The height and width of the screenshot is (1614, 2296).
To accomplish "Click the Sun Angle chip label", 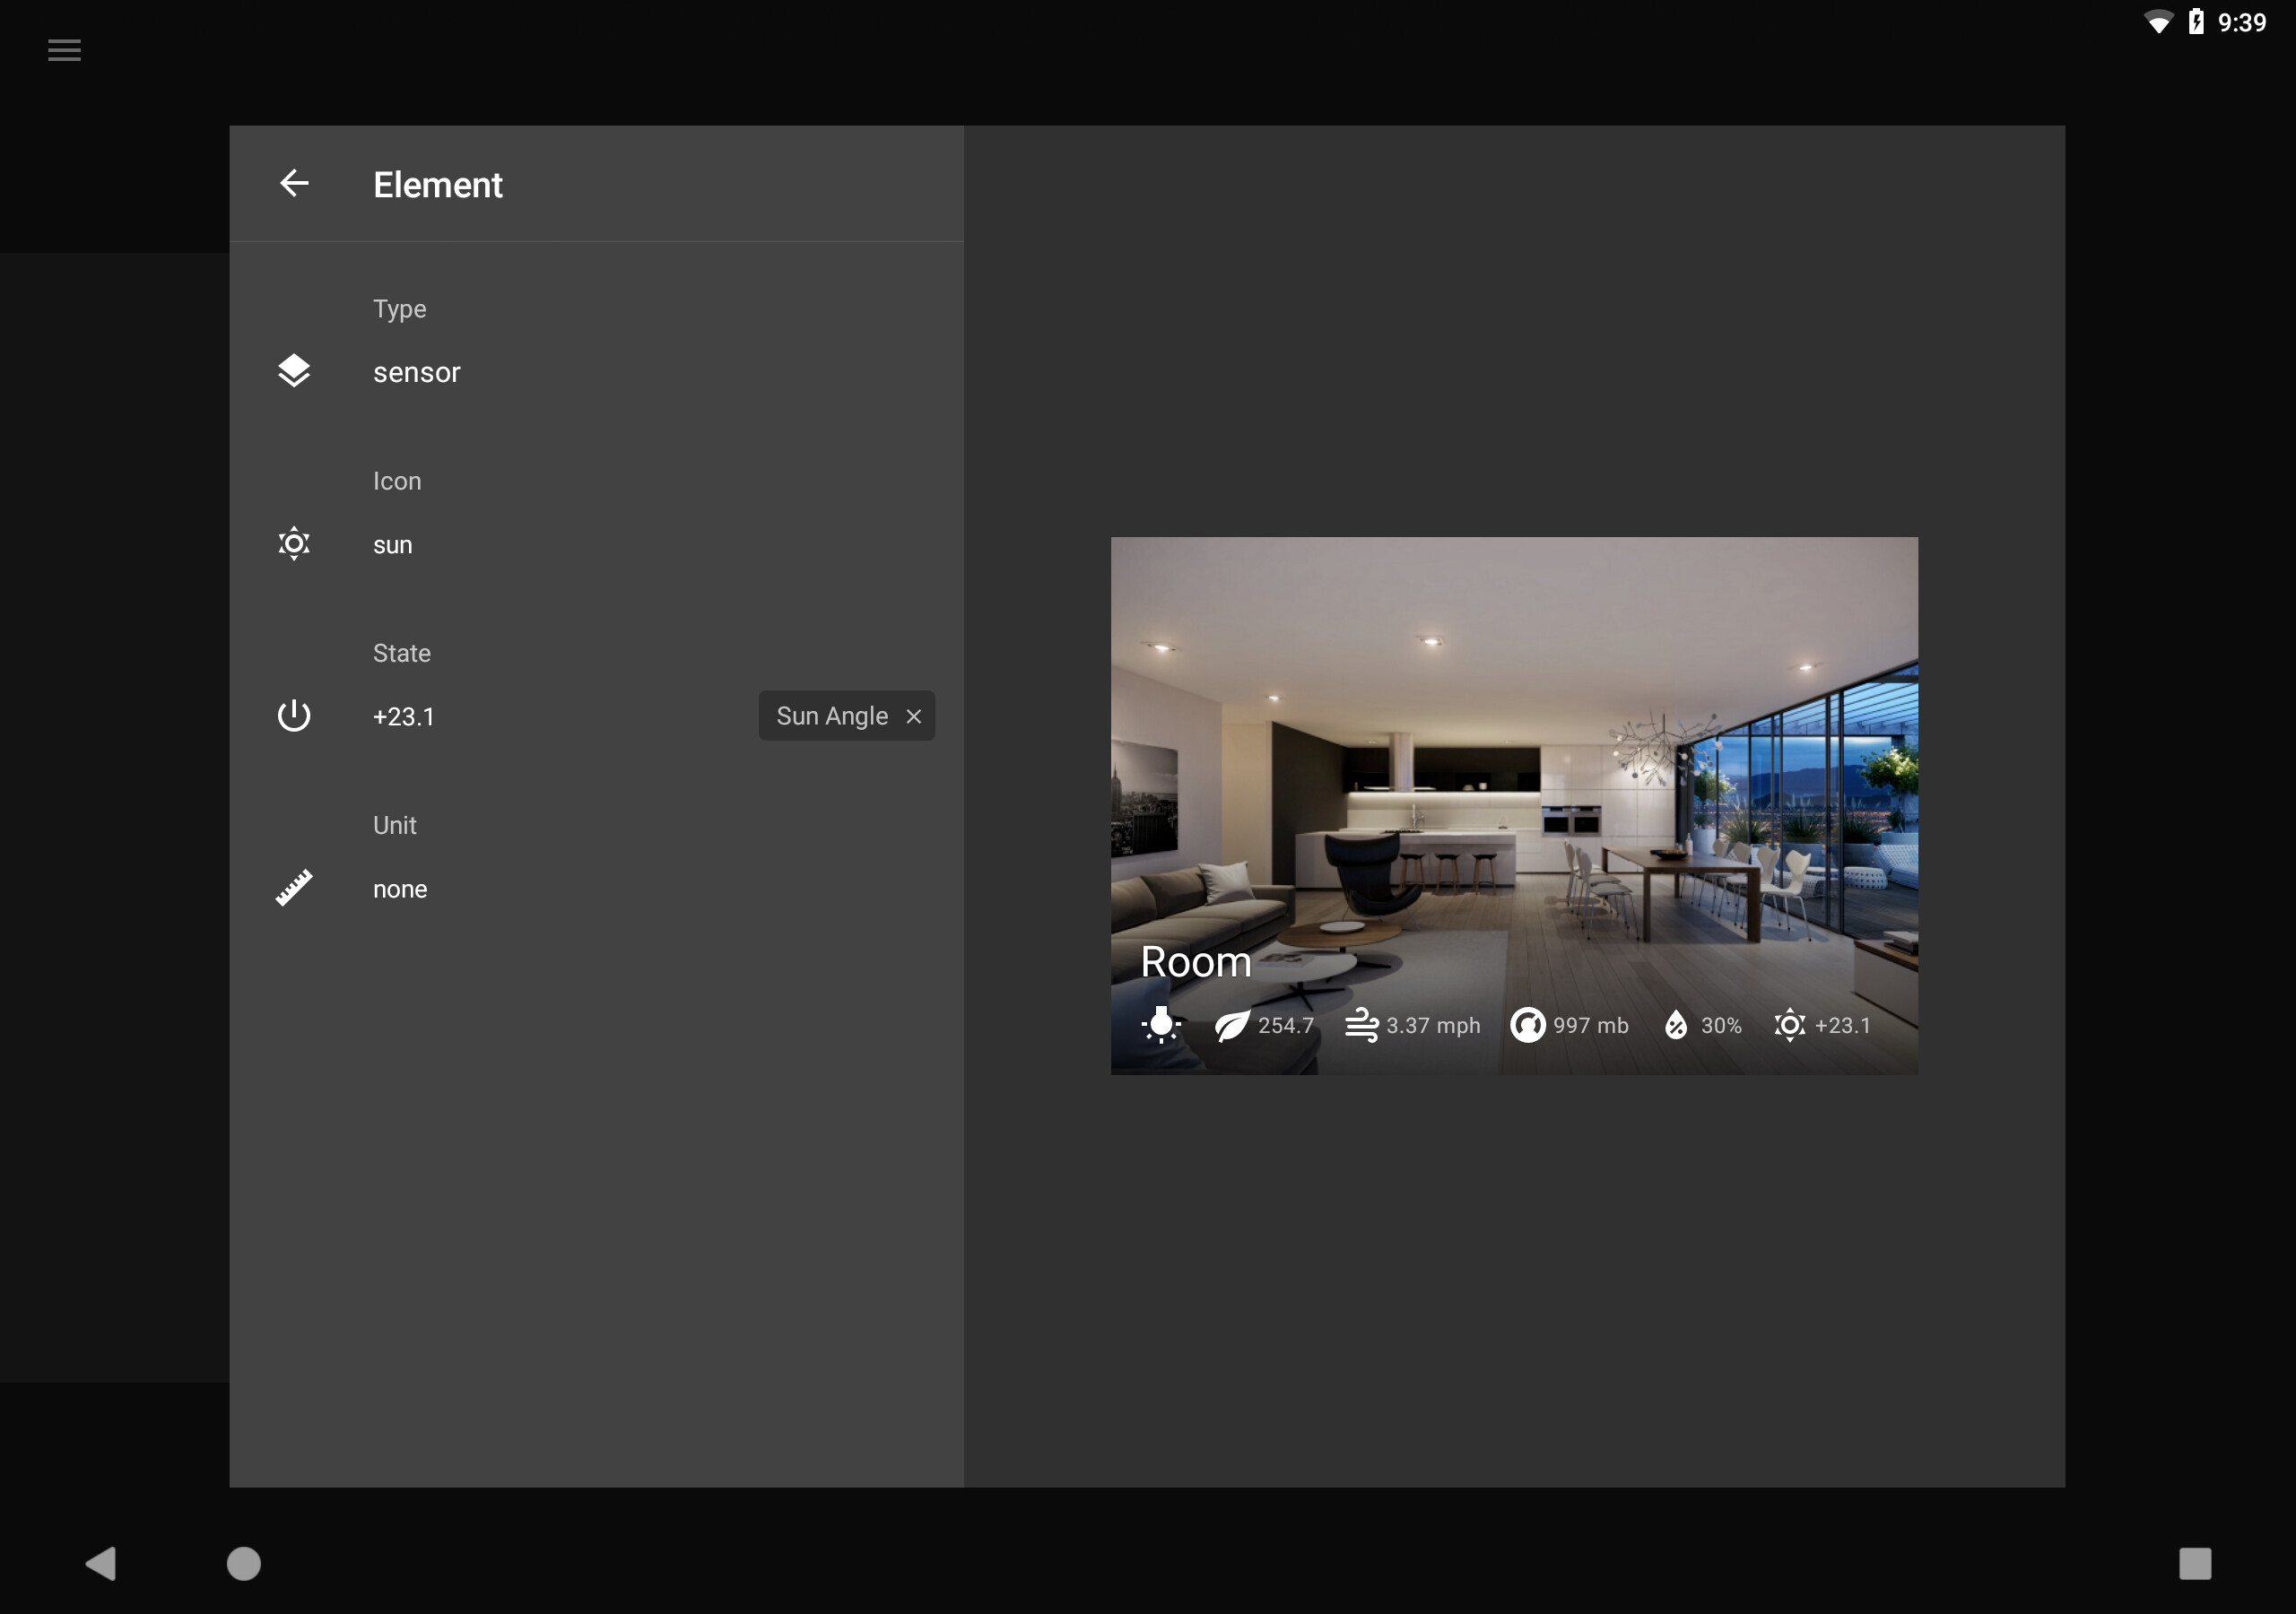I will [831, 715].
